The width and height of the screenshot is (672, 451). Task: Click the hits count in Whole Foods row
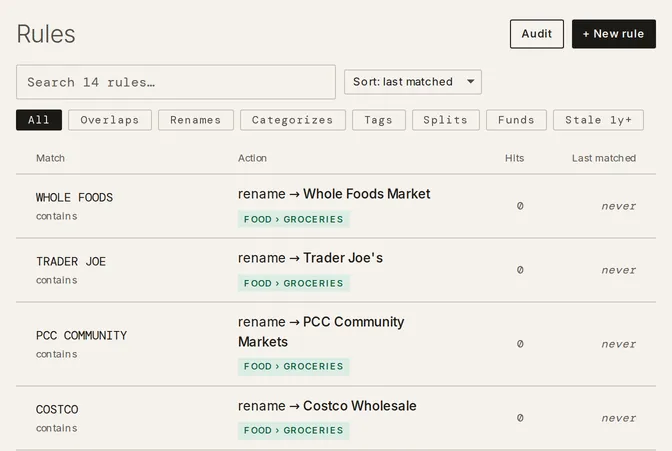[520, 206]
